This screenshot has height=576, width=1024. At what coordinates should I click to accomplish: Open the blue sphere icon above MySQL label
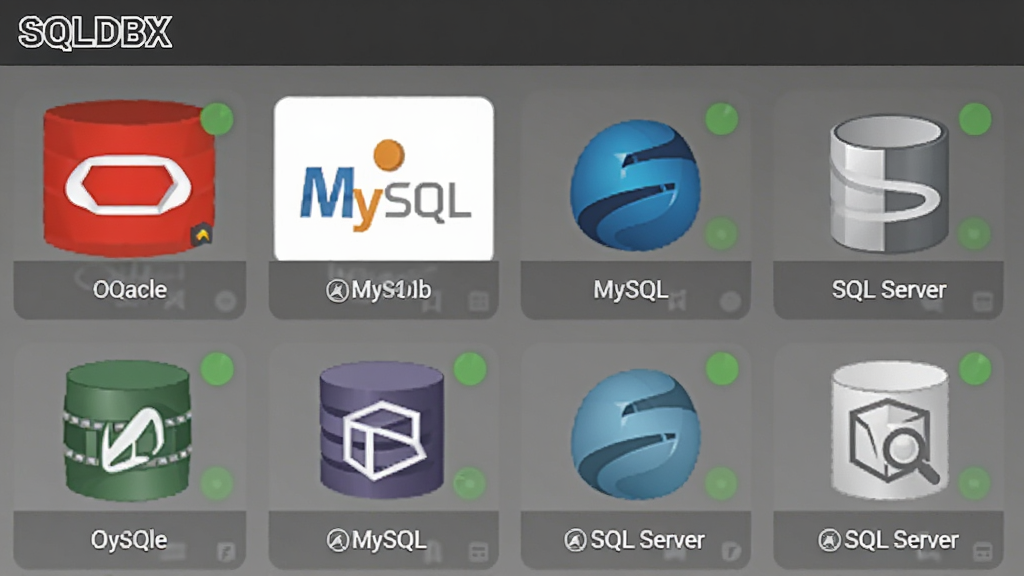635,185
